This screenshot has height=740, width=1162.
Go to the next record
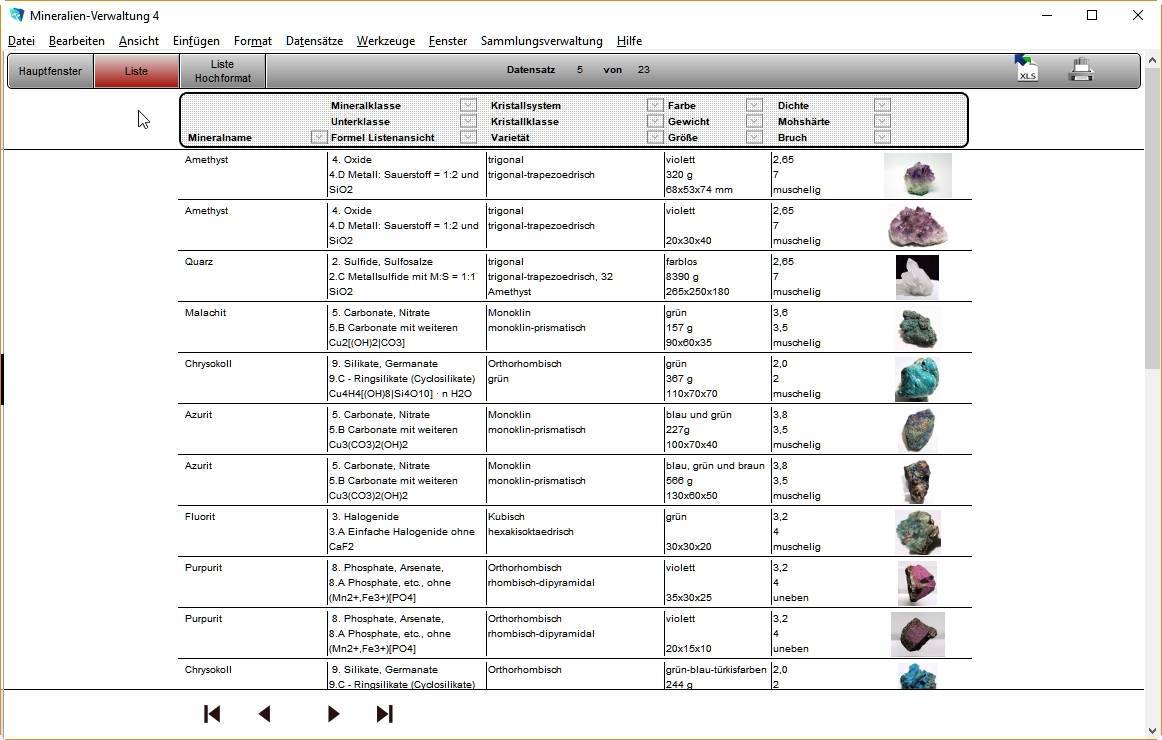(x=333, y=713)
